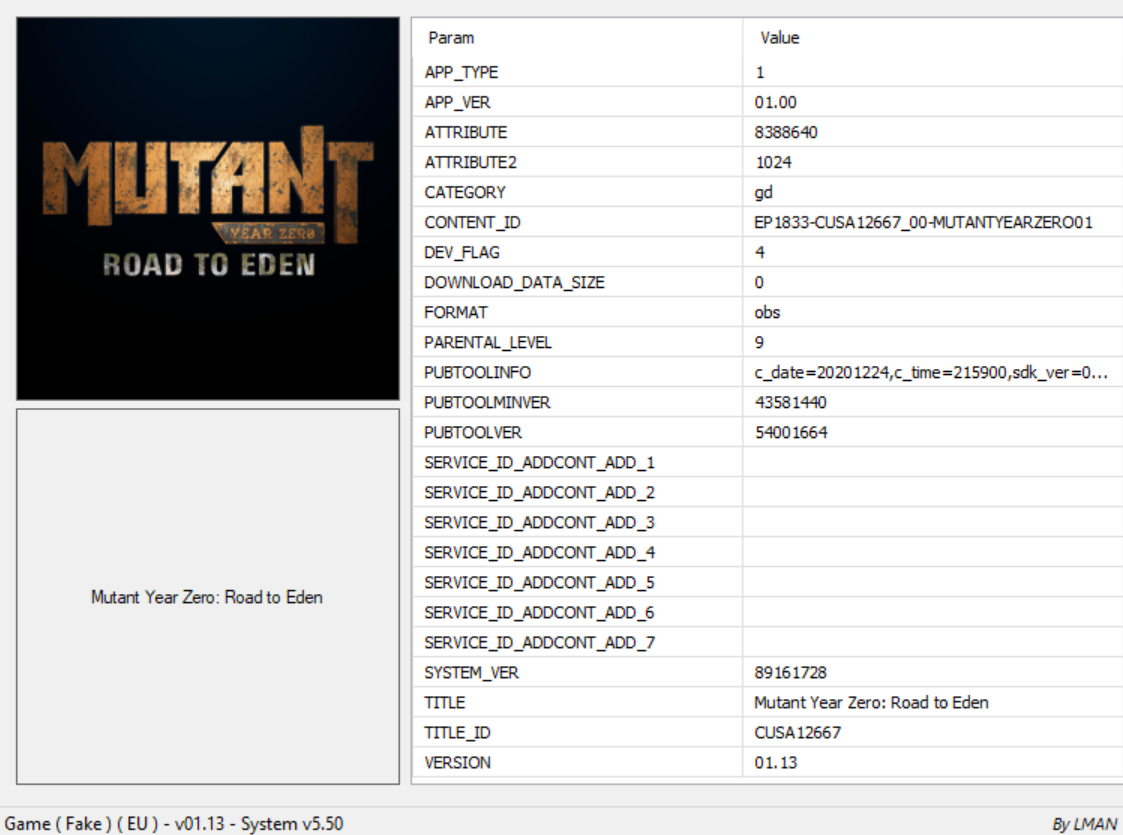
Task: Click the value 01.00 for APP_VER
Action: pyautogui.click(x=775, y=102)
